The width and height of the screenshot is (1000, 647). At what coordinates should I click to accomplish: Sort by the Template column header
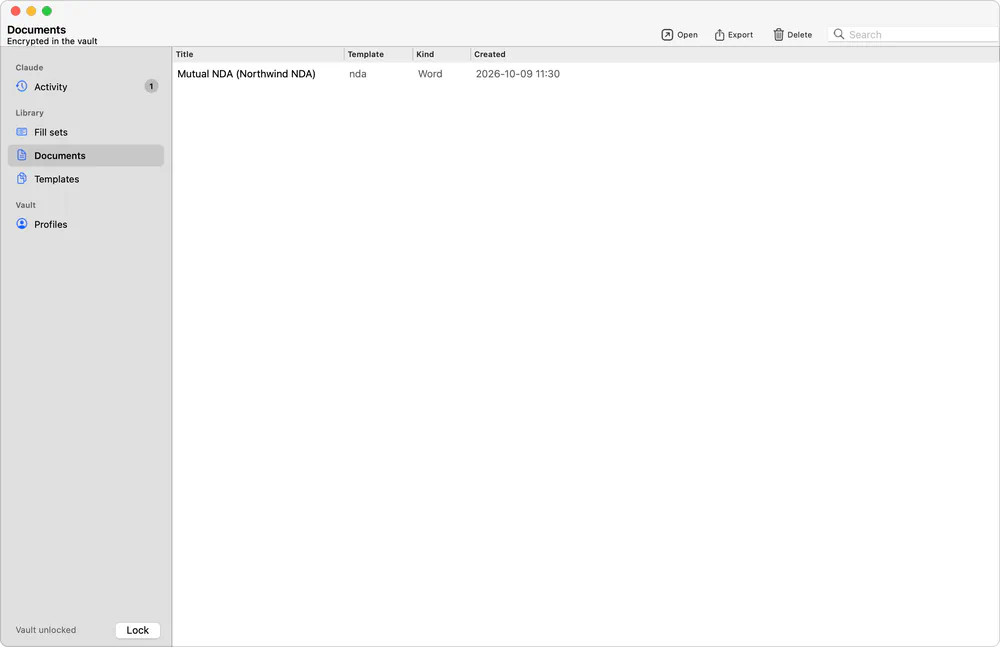(x=378, y=54)
